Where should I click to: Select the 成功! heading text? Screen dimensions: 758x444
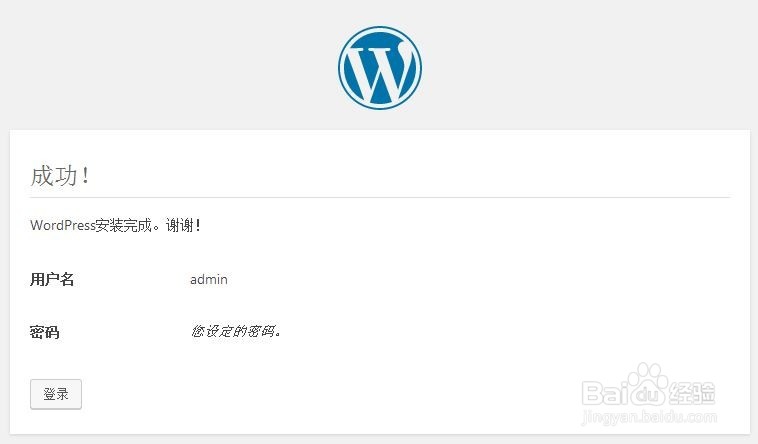(x=60, y=175)
